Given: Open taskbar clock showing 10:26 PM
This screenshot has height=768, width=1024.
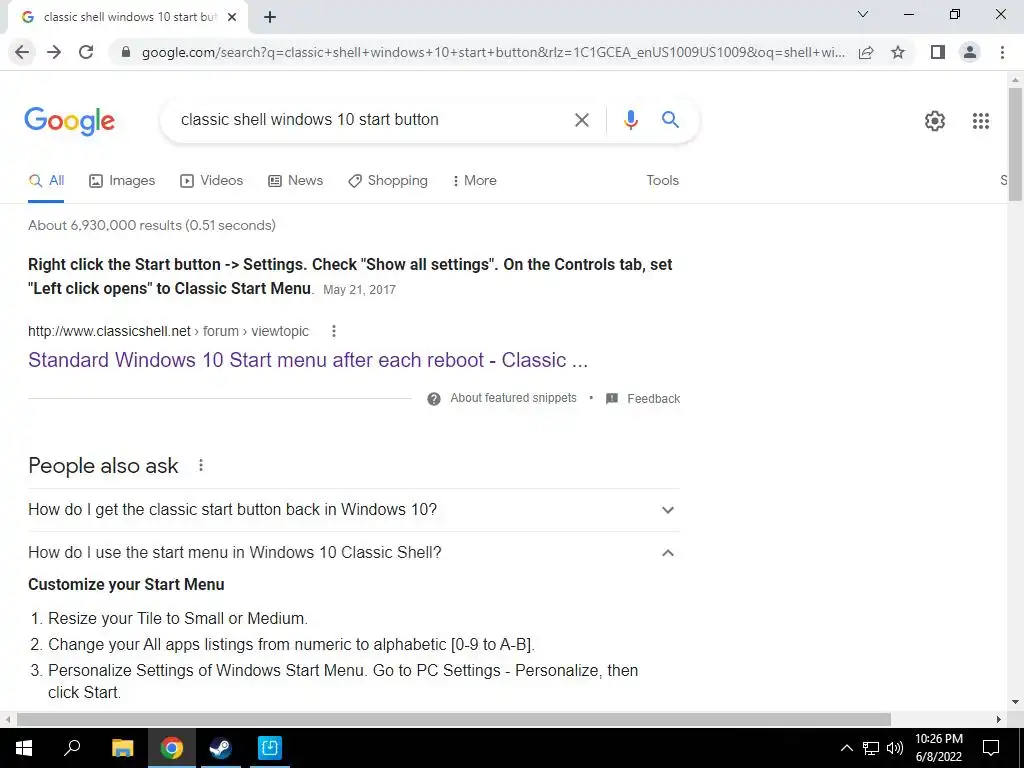Looking at the screenshot, I should pyautogui.click(x=938, y=748).
